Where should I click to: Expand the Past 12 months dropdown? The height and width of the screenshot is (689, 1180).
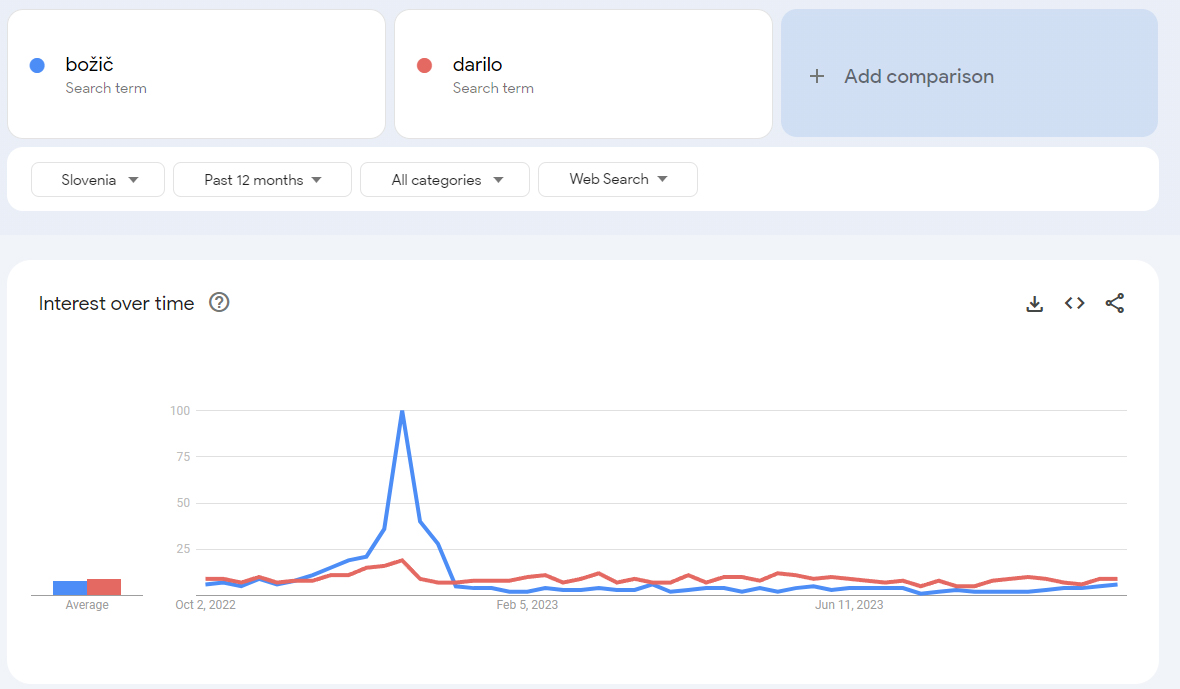click(262, 180)
